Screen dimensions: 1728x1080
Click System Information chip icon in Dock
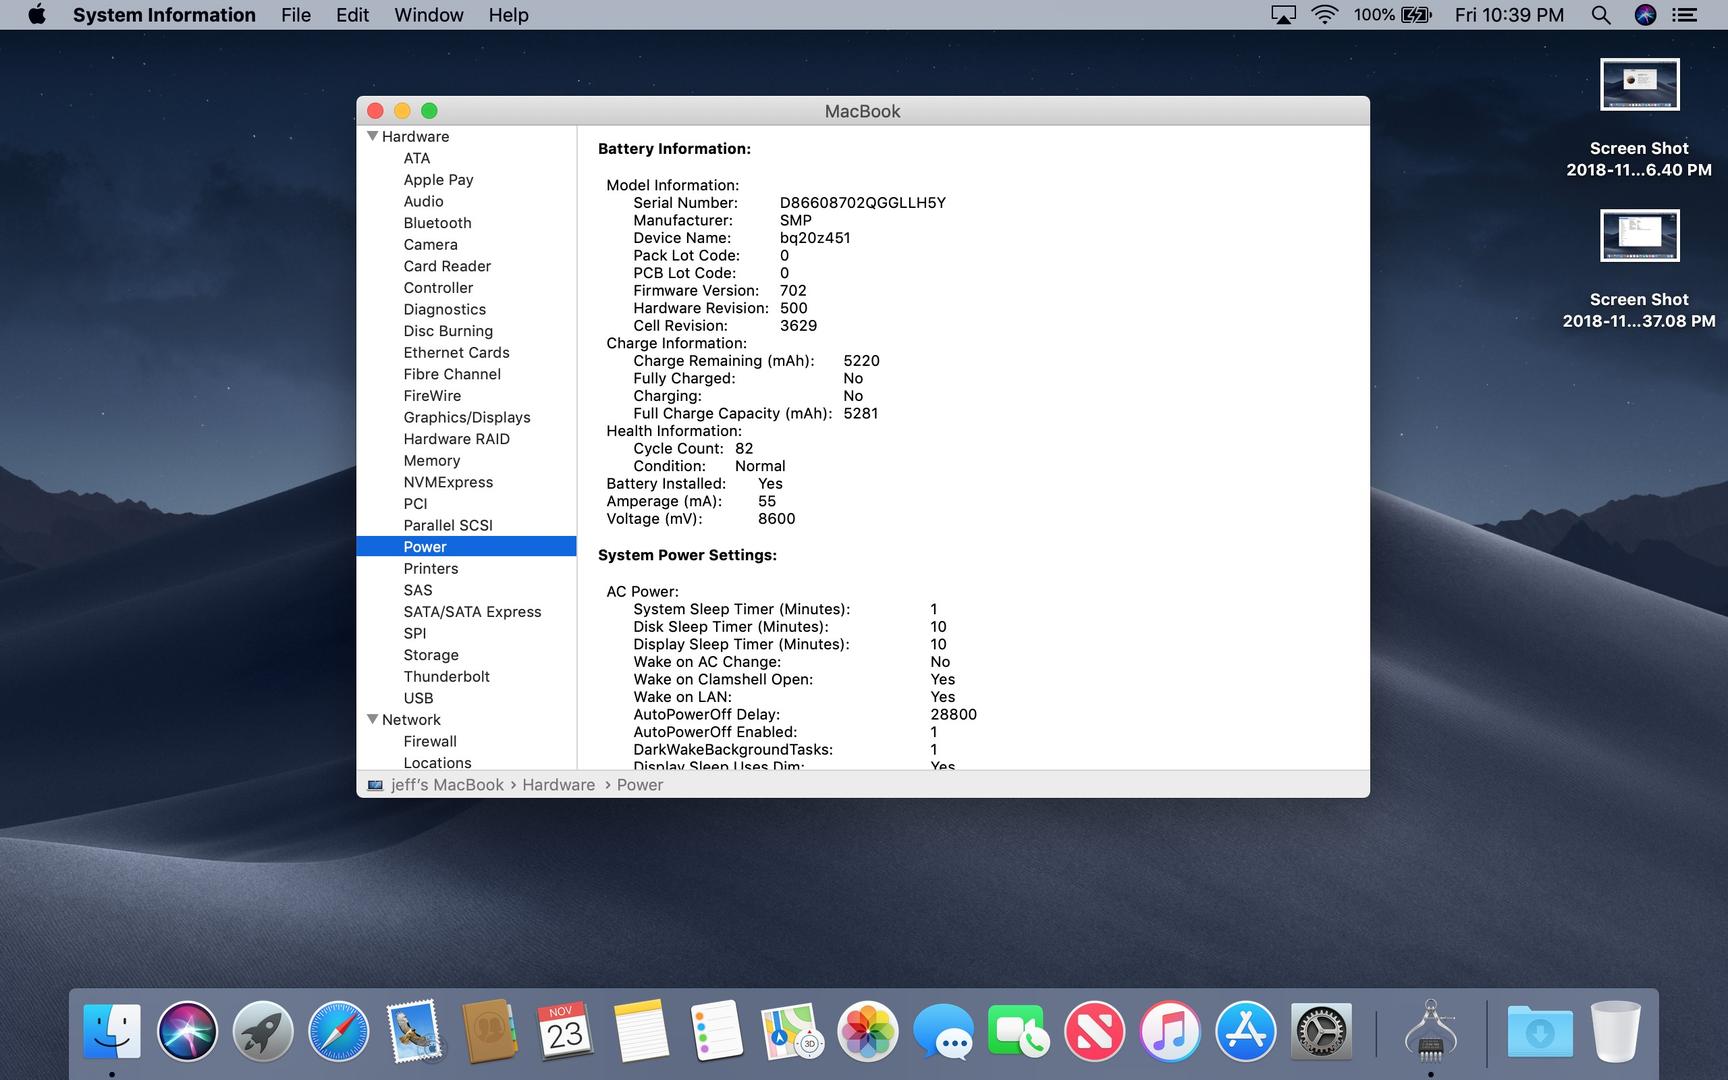tap(1430, 1031)
